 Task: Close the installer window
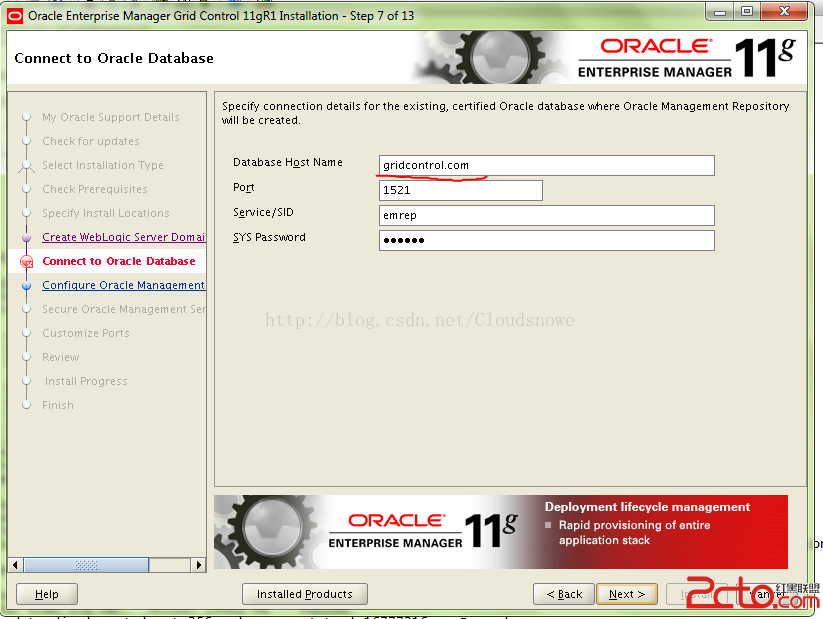784,12
